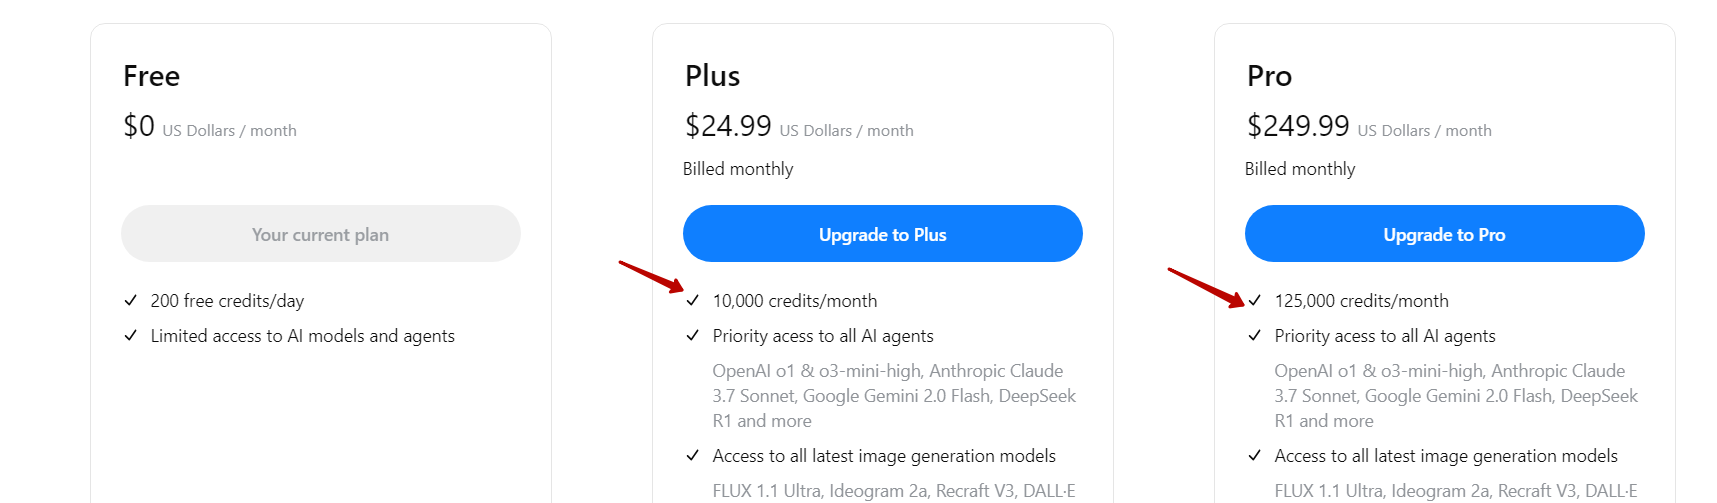
Task: Click Pro plan's Priority access checkmark
Action: tap(1254, 335)
